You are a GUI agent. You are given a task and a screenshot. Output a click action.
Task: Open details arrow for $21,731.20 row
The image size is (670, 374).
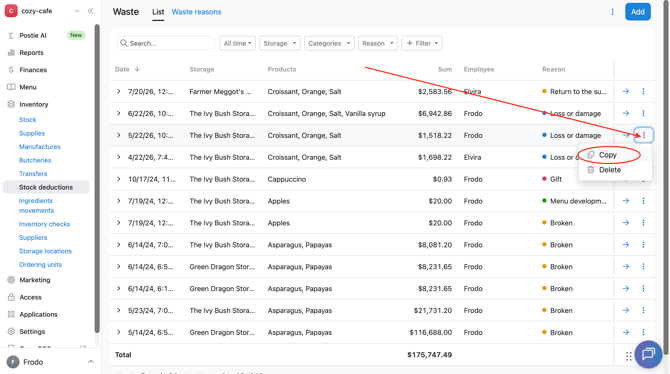coord(626,310)
